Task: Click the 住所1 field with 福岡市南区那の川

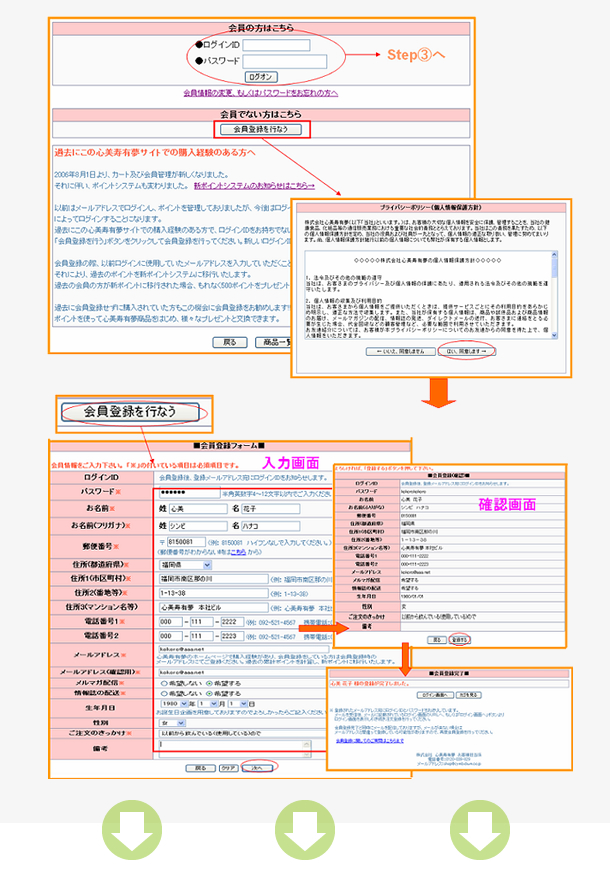Action: point(213,579)
